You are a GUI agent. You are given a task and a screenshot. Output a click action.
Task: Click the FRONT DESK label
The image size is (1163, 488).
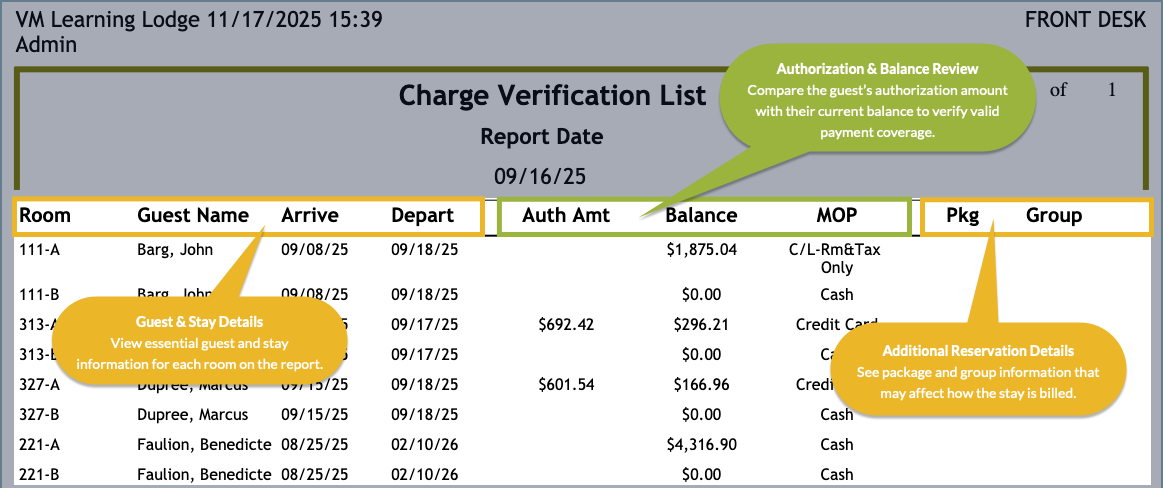(1085, 20)
